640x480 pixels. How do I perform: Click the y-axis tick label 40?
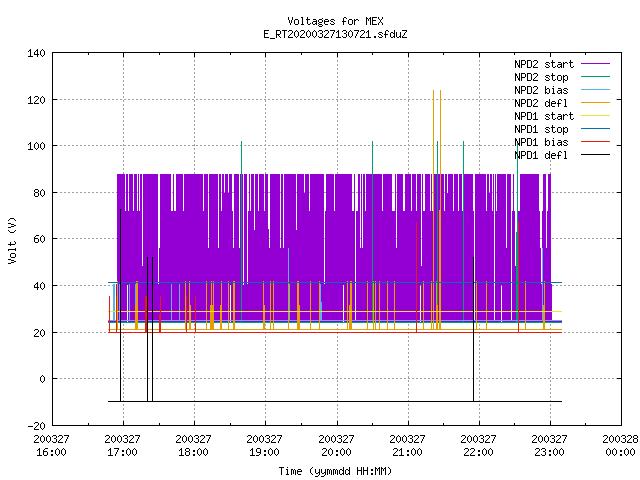coord(40,286)
